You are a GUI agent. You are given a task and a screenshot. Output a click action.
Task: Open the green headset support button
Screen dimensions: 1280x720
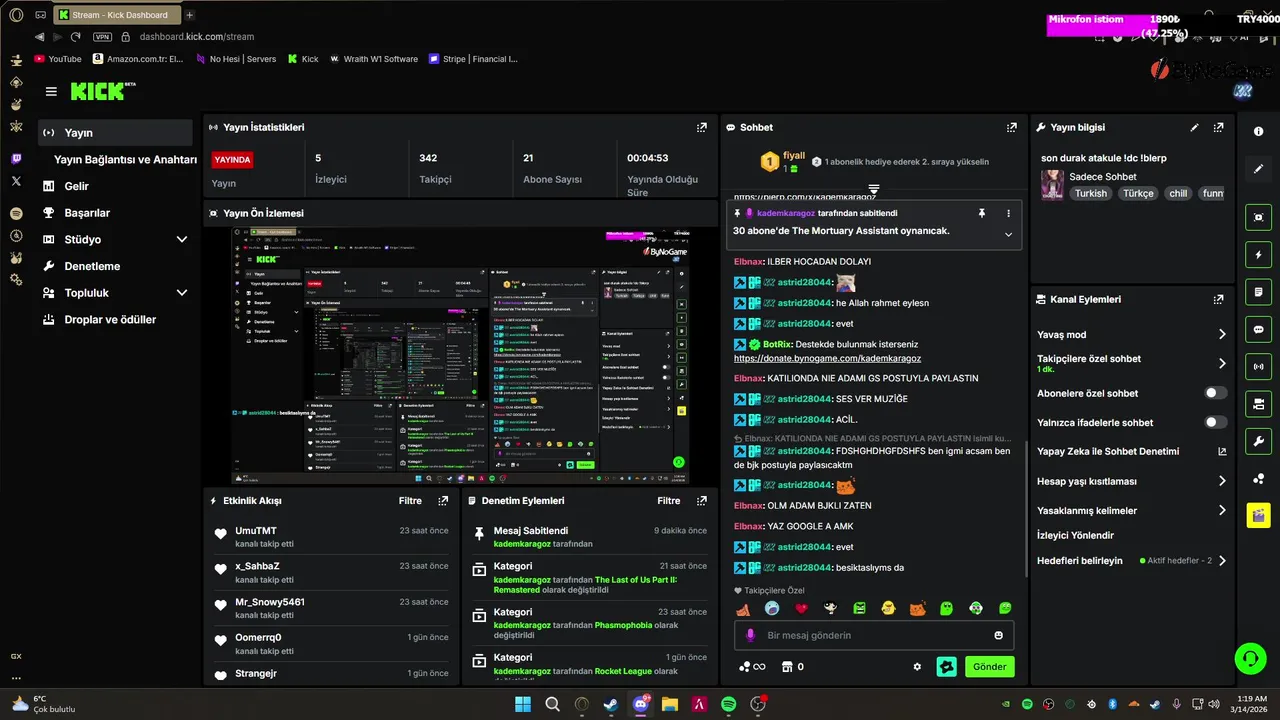[1250, 658]
